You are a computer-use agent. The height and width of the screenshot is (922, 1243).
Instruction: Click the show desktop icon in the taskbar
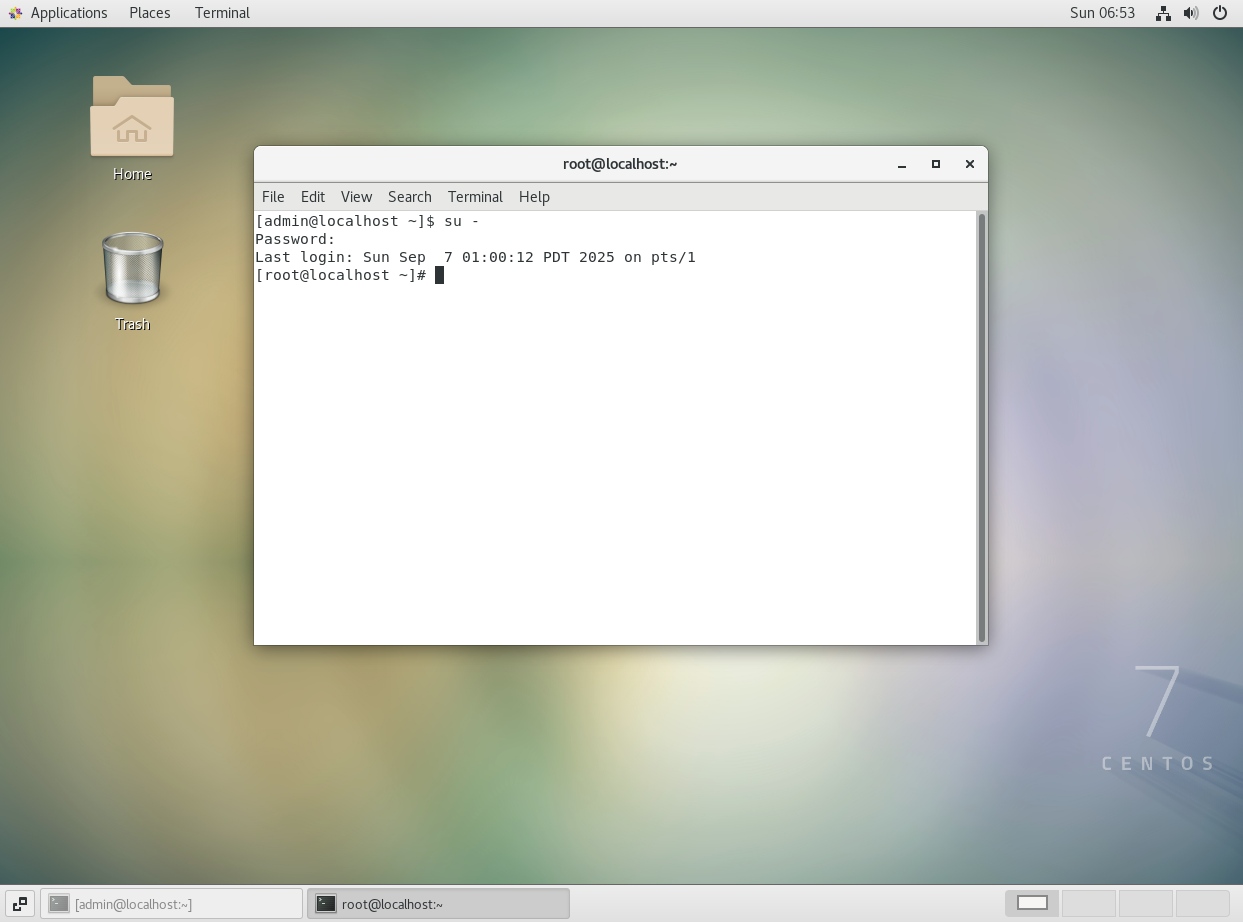pos(20,904)
